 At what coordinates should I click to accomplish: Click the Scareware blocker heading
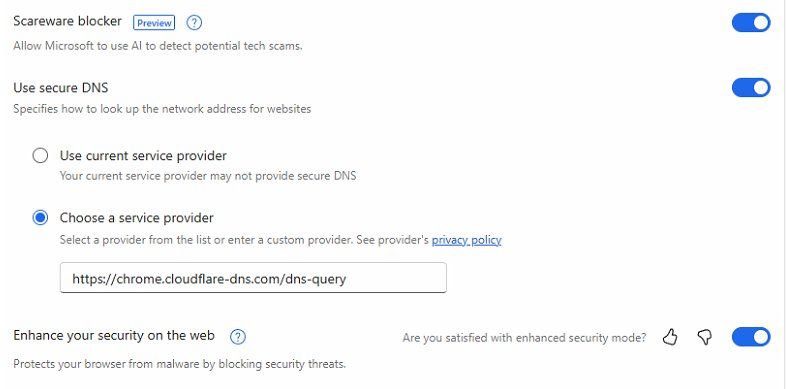tap(67, 21)
